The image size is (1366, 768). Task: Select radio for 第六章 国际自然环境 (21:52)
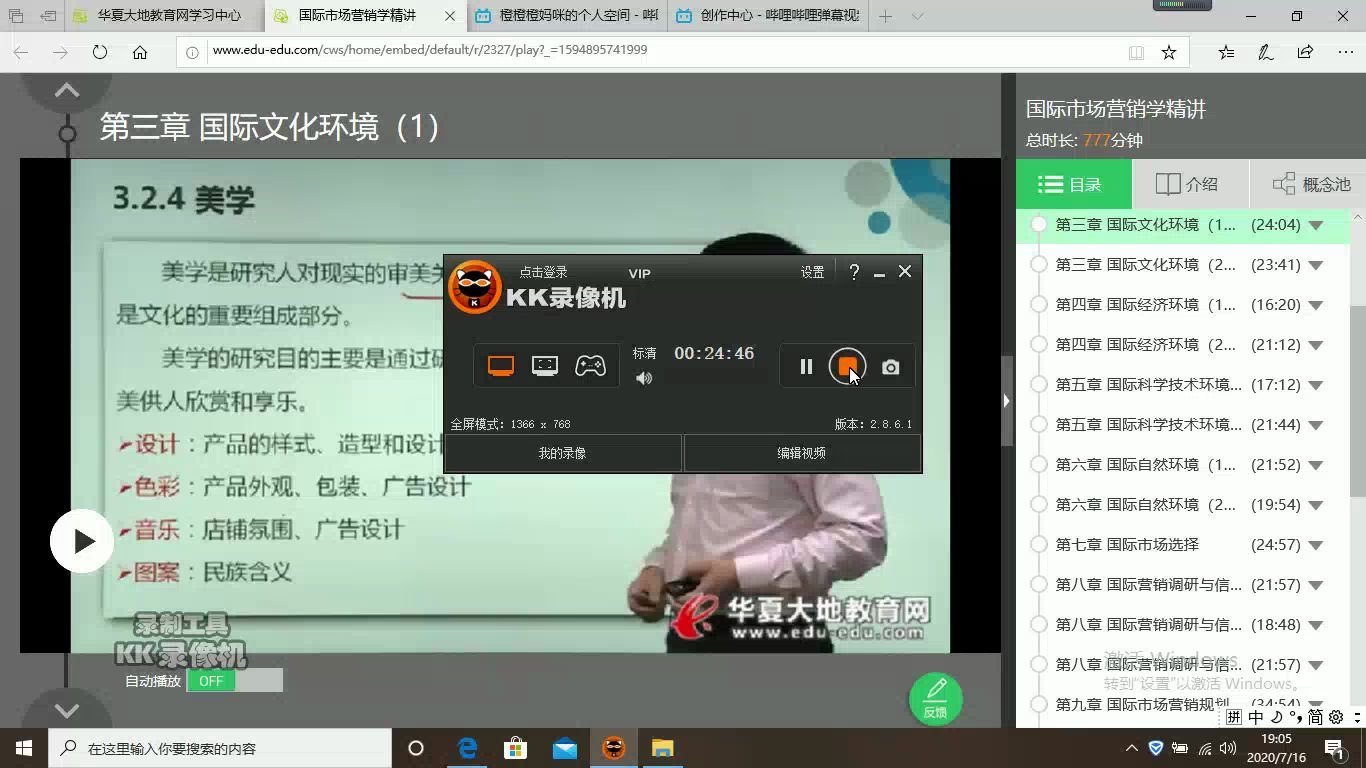(x=1039, y=464)
